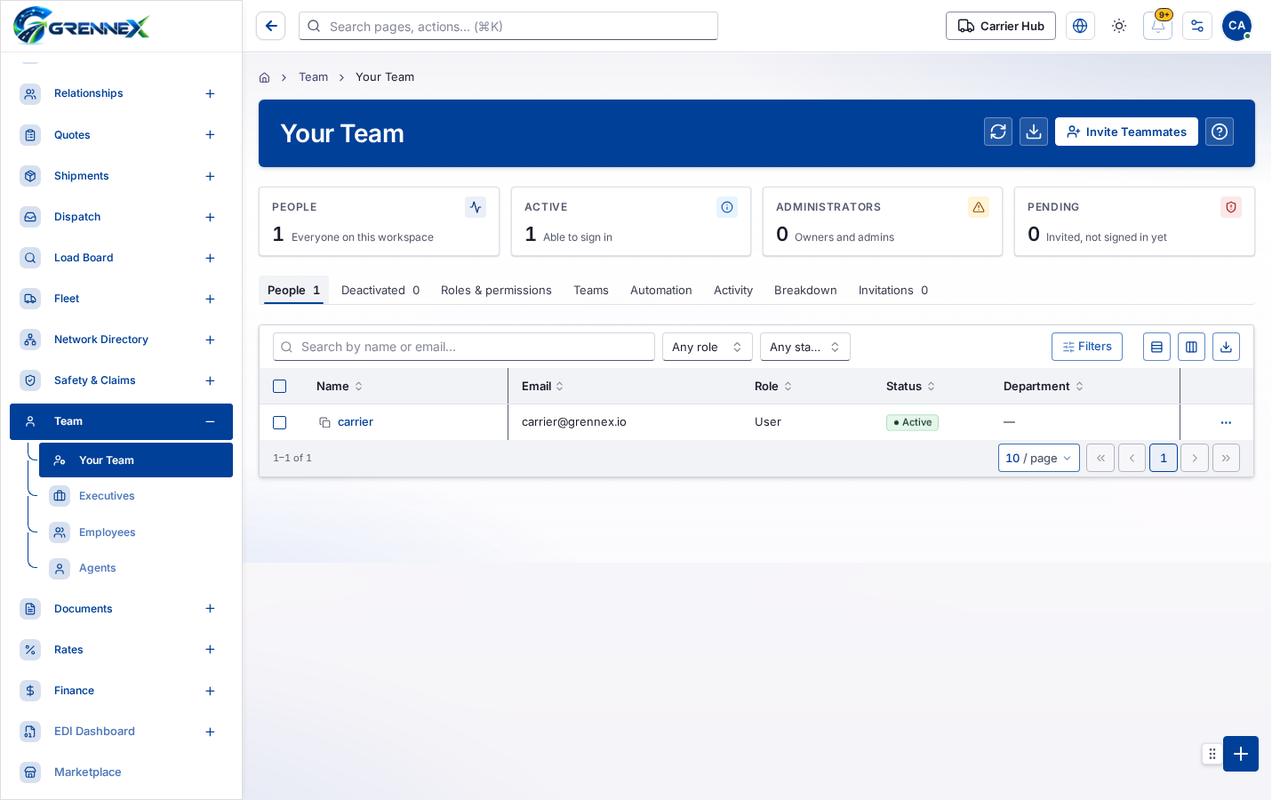The image size is (1280, 800).
Task: Copy the carrier name icon
Action: click(325, 422)
